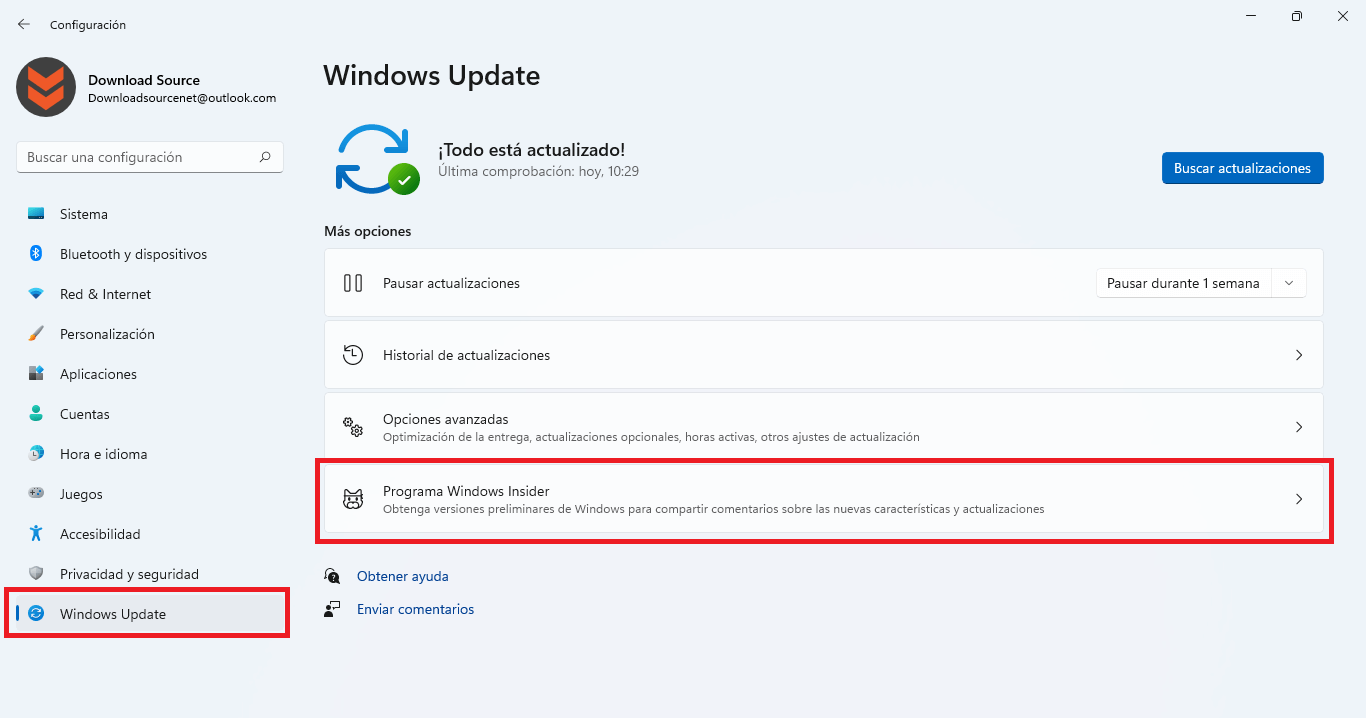Click the search magnifier icon
Viewport: 1366px width, 718px height.
click(x=265, y=157)
